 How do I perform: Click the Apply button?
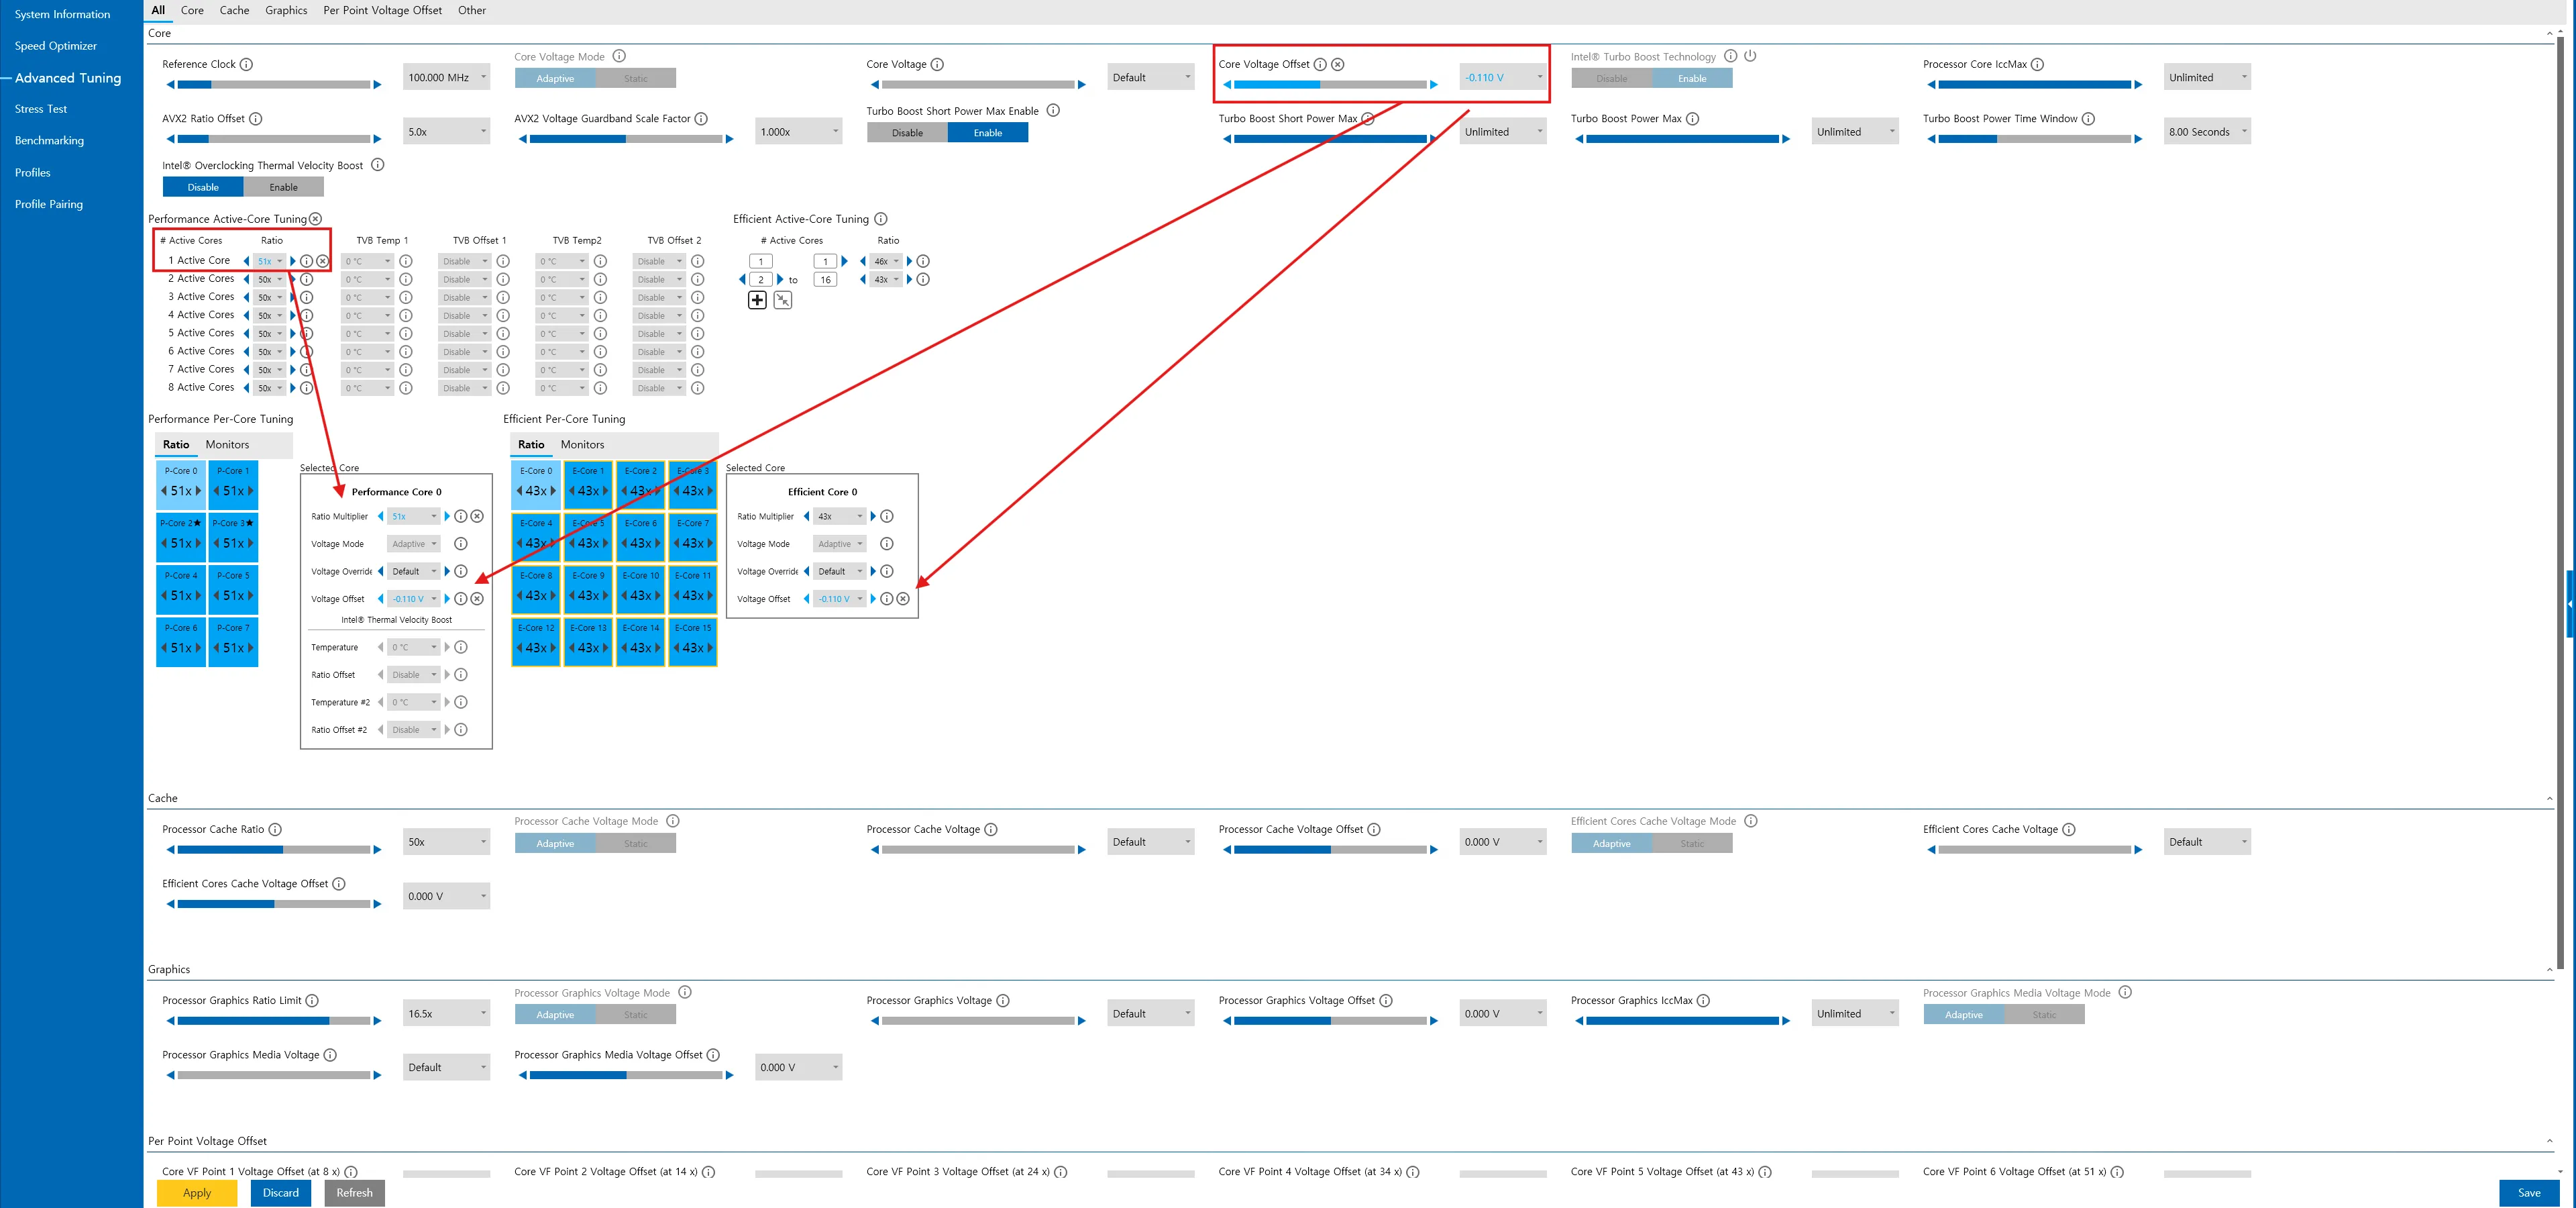click(x=197, y=1193)
